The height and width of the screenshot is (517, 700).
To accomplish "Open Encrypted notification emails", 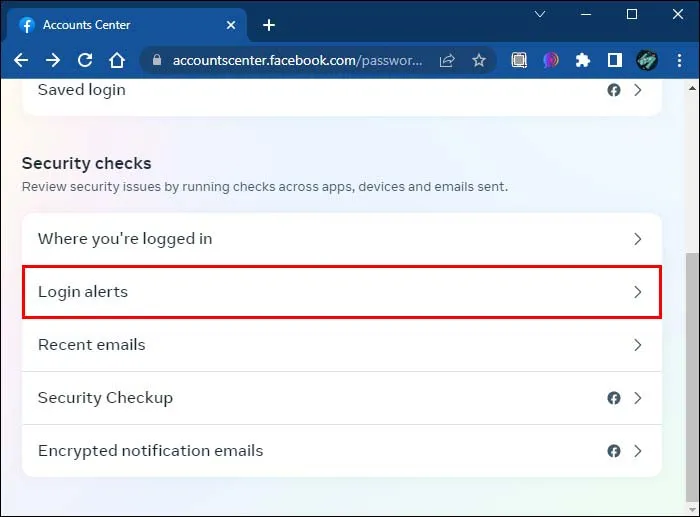I will coord(342,451).
